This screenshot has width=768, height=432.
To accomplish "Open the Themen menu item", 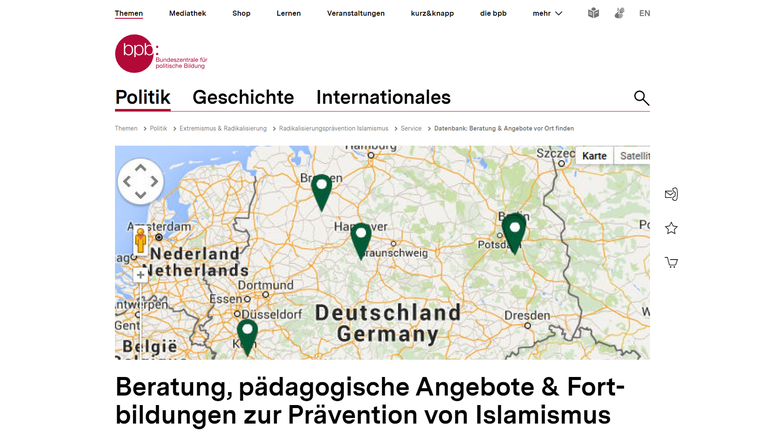I will tap(129, 13).
